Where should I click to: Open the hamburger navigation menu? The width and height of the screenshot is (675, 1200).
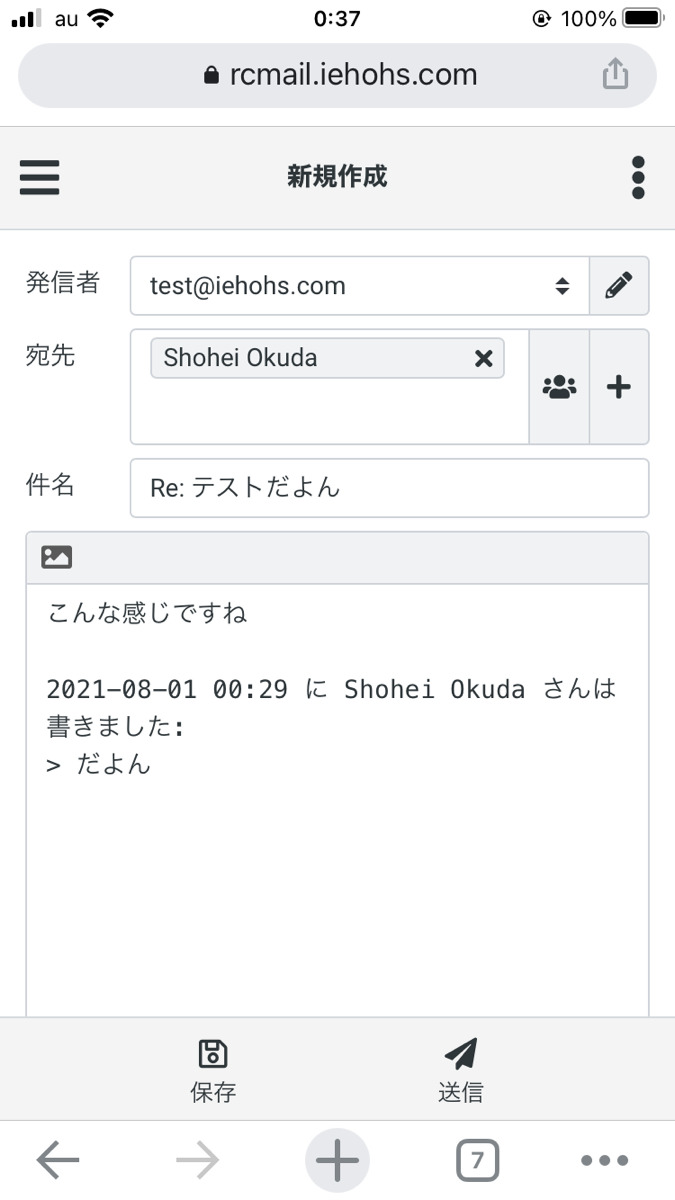click(40, 178)
